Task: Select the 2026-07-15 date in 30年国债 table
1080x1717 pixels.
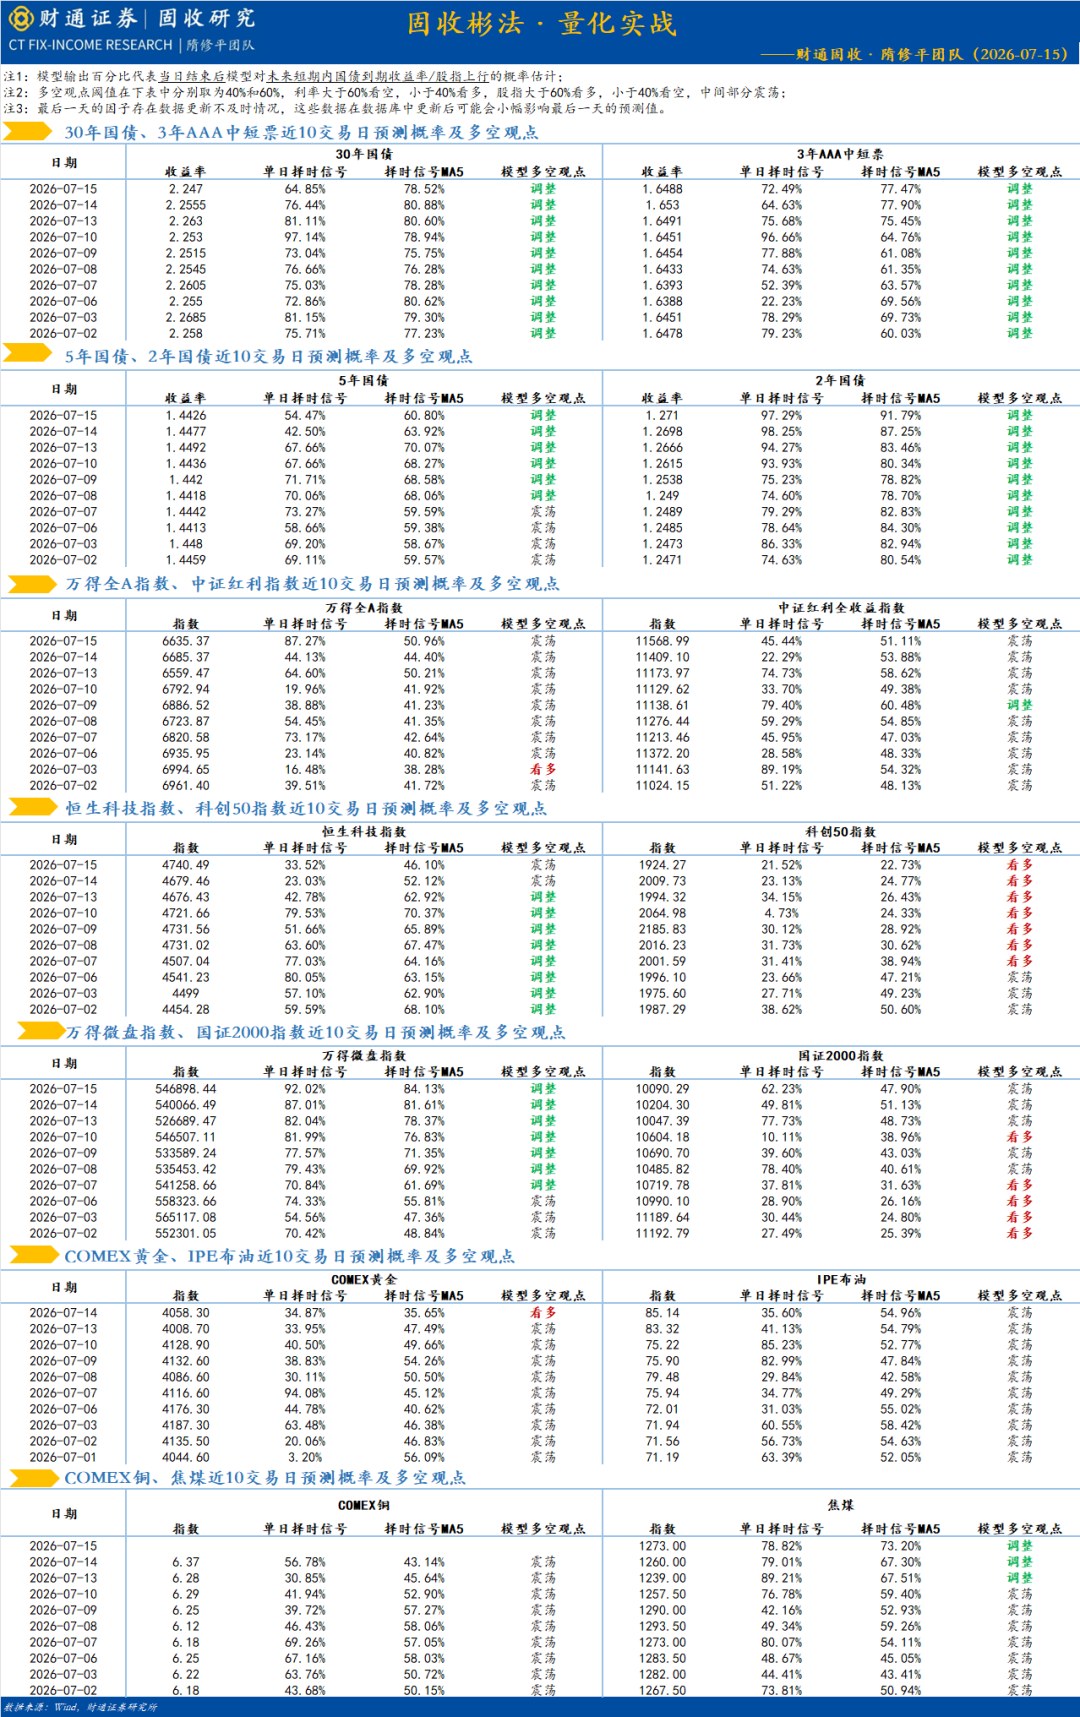Action: click(x=64, y=188)
